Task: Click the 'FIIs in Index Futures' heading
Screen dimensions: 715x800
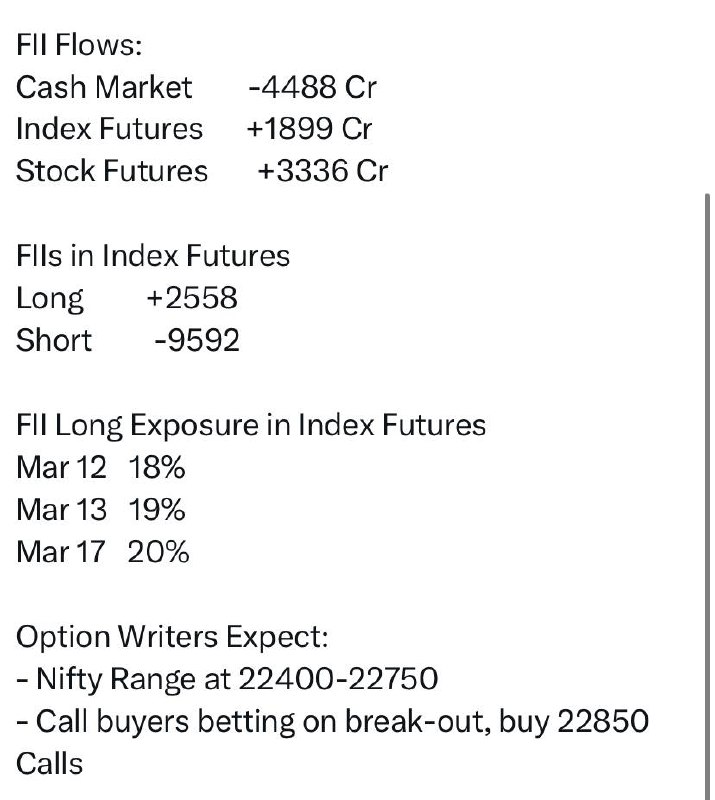Action: point(153,256)
